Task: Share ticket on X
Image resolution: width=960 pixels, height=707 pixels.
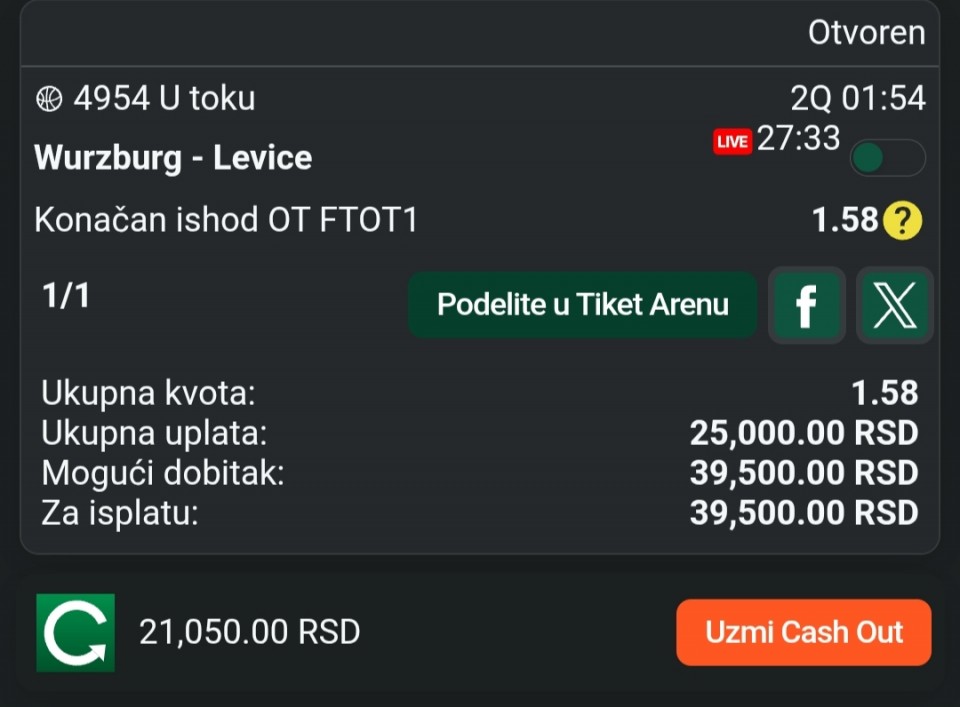Action: (x=895, y=305)
